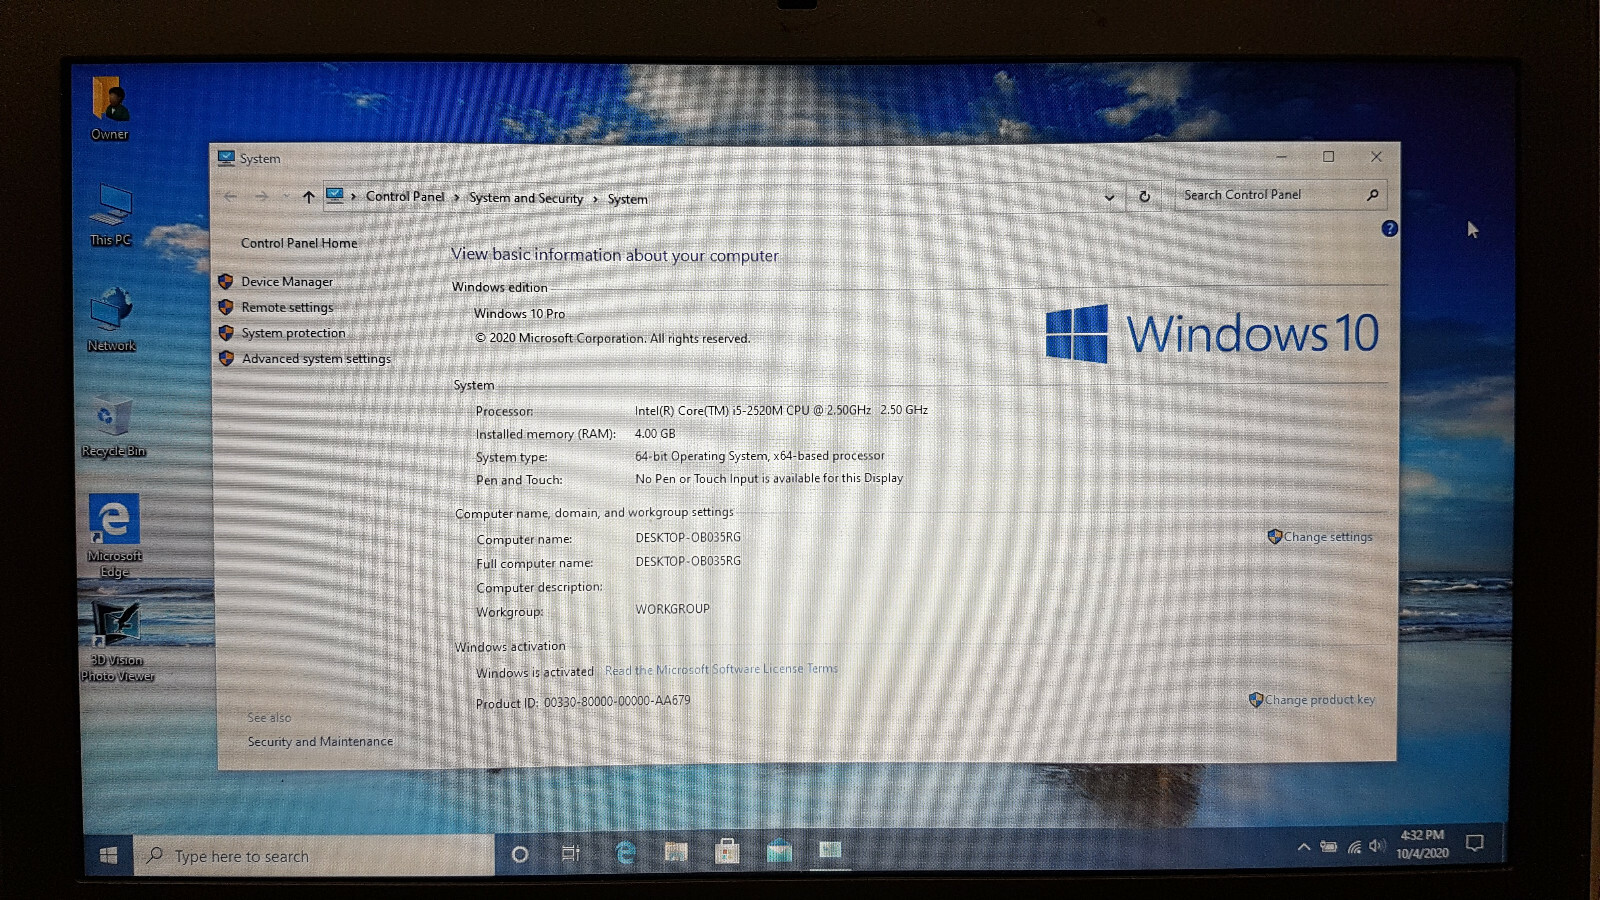This screenshot has width=1600, height=900.
Task: Minimize the System window
Action: 1281,157
